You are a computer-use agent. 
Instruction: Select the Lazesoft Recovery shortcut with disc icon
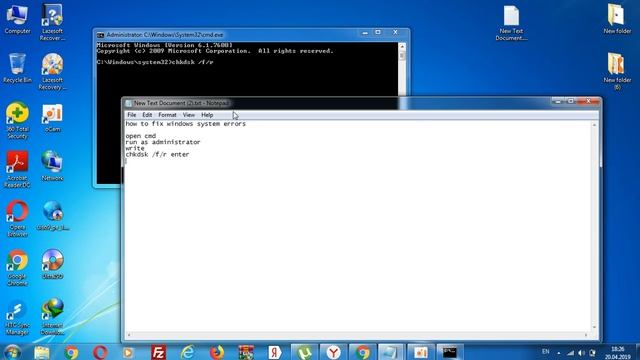pyautogui.click(x=52, y=72)
